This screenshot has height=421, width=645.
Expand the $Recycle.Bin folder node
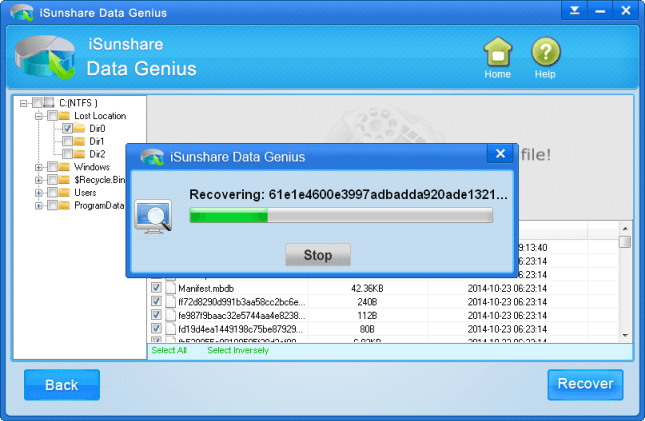tap(39, 180)
